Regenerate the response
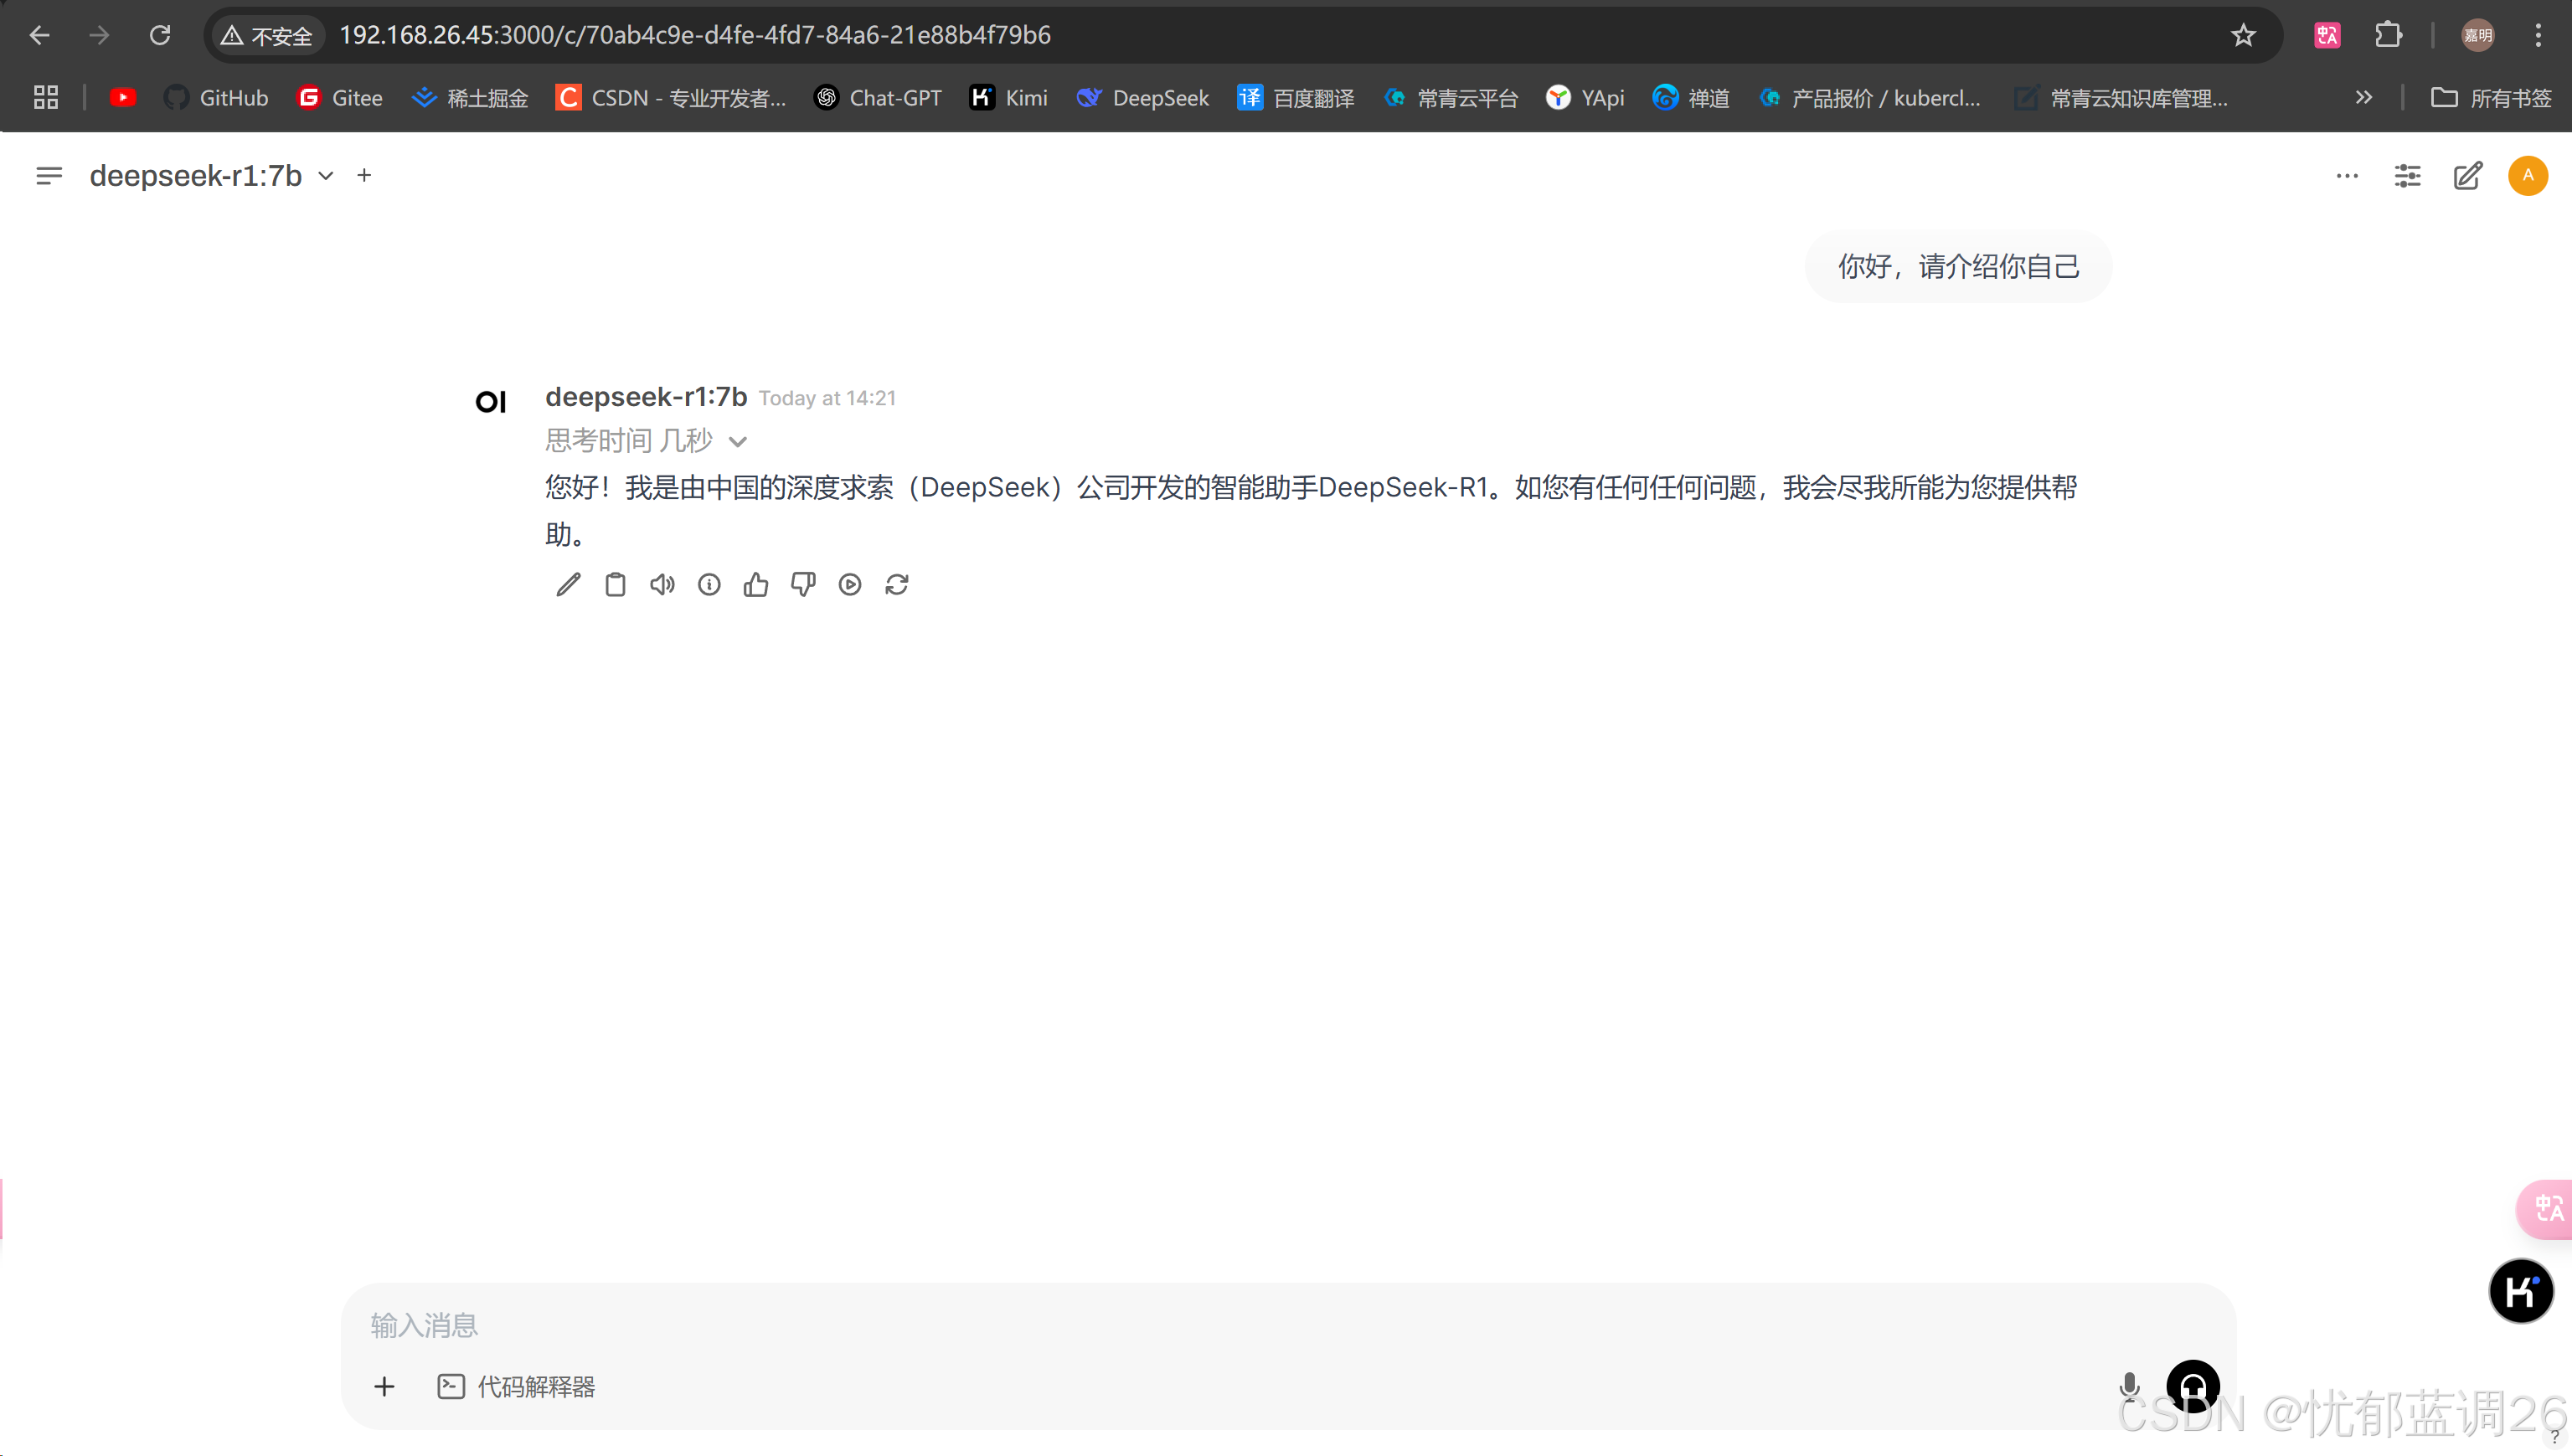 (x=897, y=585)
